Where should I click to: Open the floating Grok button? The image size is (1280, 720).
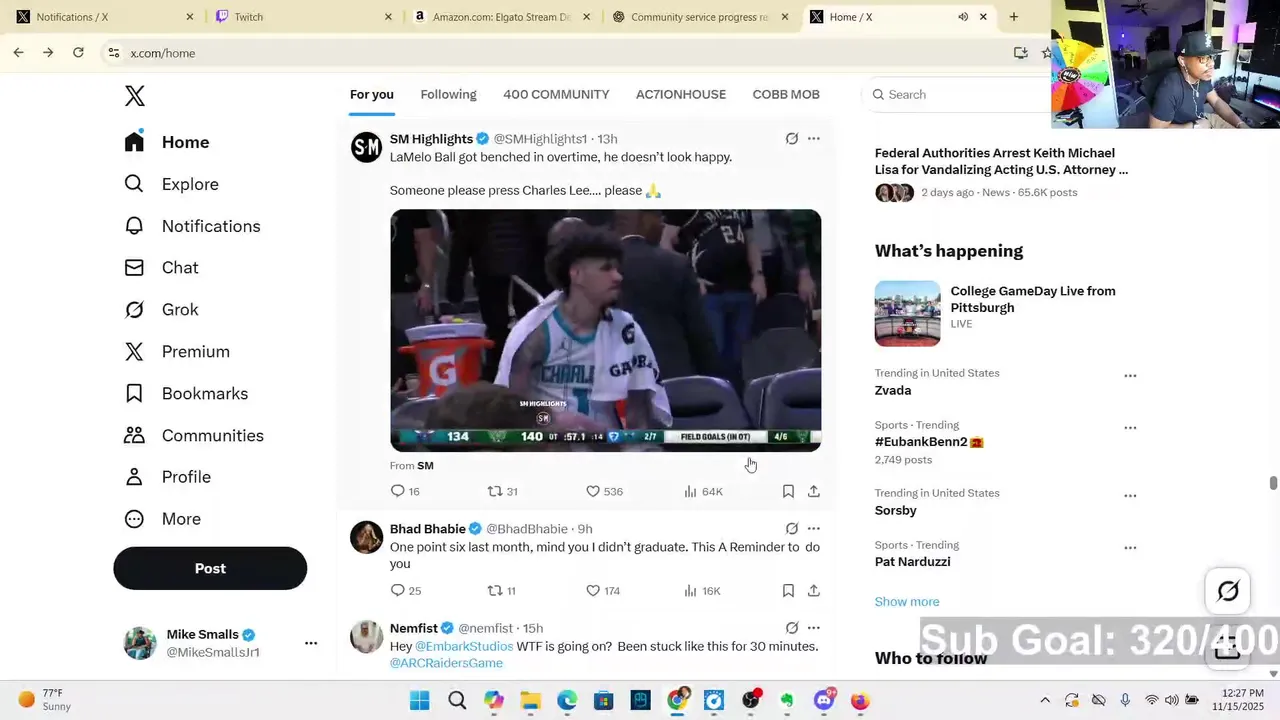[x=1228, y=591]
